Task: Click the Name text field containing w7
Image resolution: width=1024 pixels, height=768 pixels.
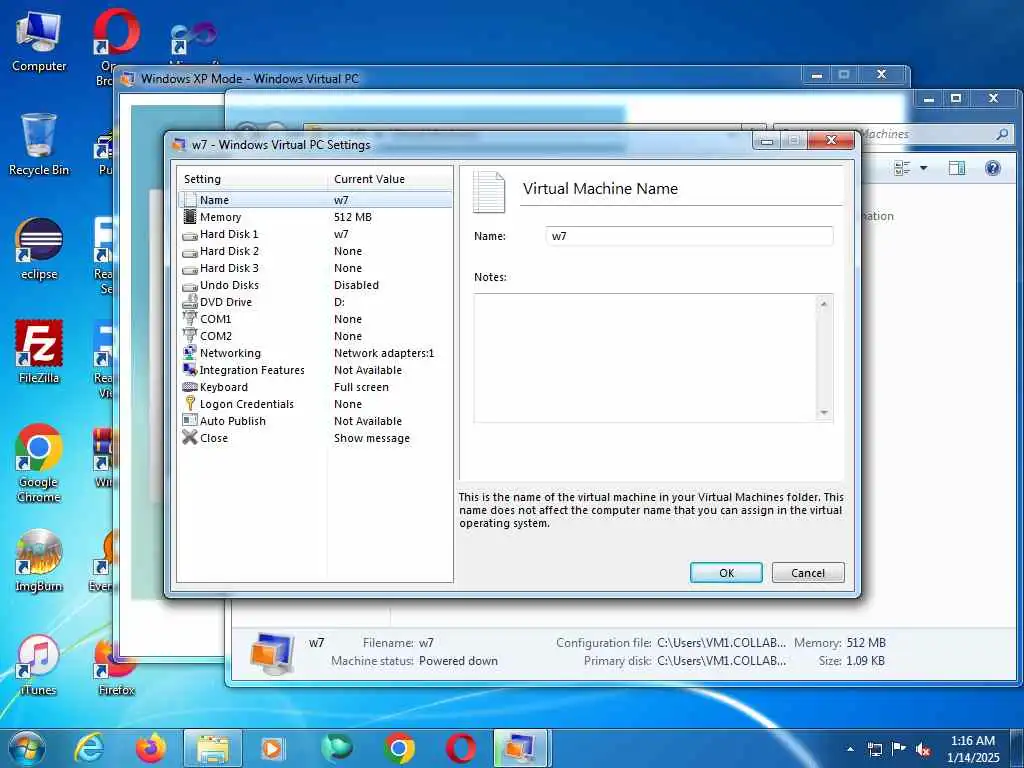Action: point(689,236)
